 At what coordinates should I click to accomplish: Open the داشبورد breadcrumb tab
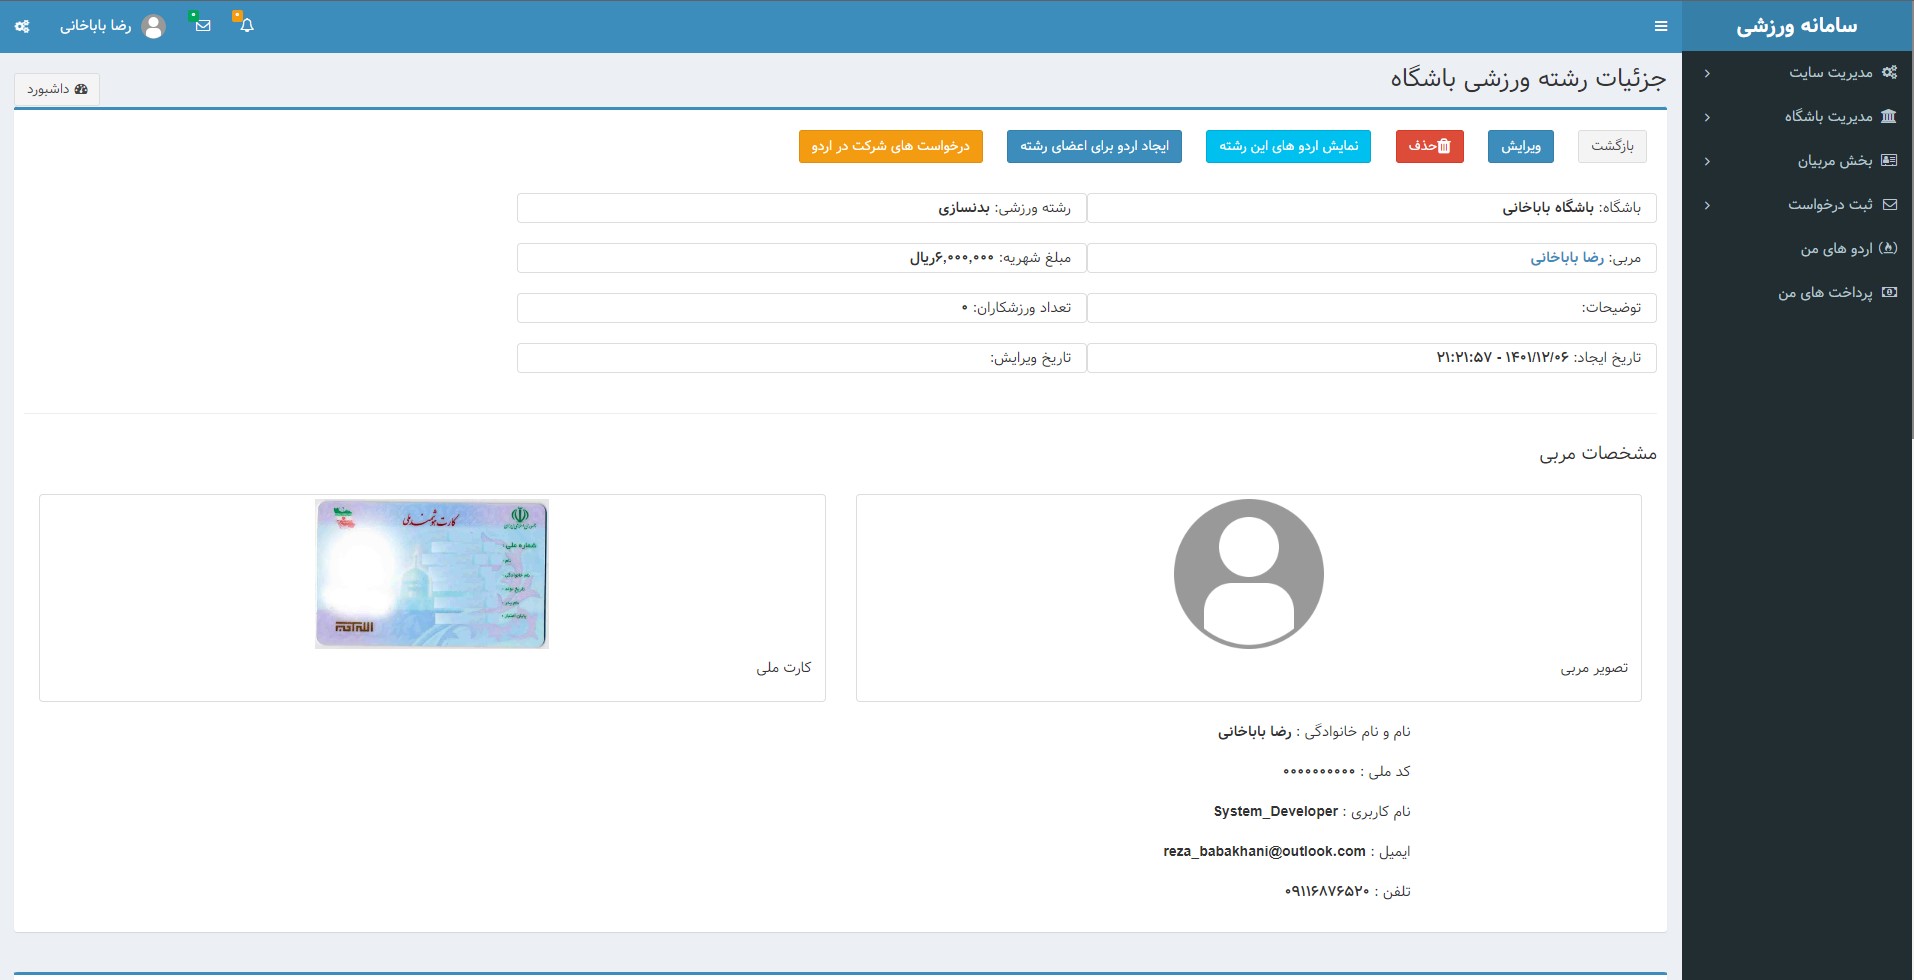click(x=57, y=89)
